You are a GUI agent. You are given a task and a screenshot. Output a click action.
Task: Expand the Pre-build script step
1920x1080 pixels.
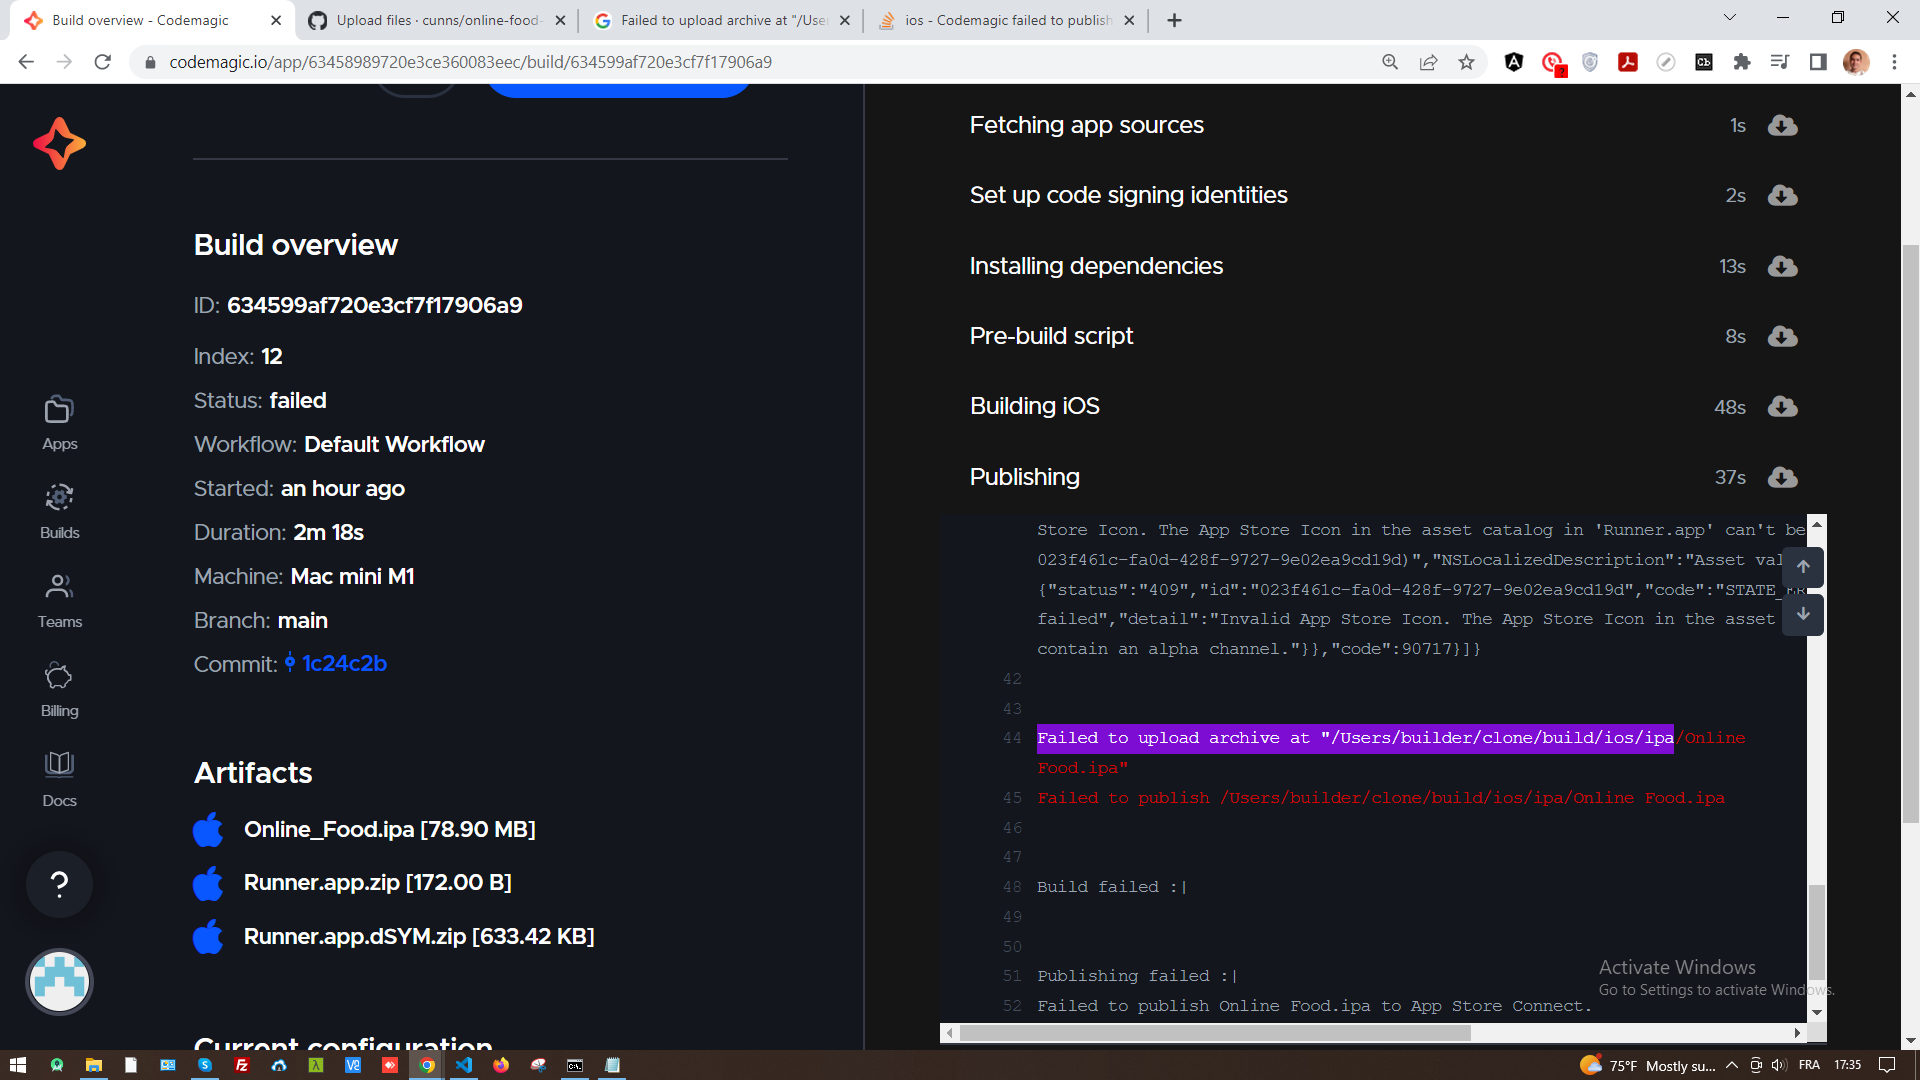(1051, 336)
